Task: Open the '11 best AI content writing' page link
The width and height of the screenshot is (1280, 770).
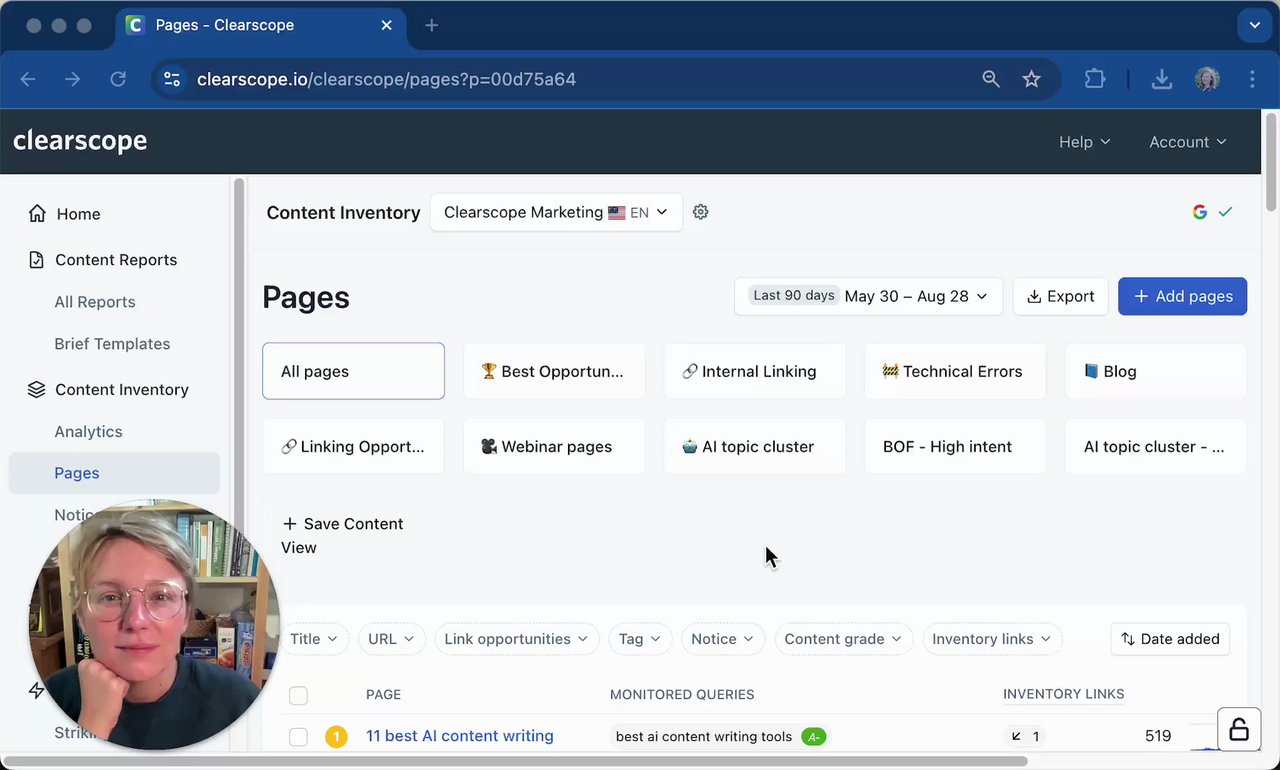Action: pyautogui.click(x=460, y=736)
